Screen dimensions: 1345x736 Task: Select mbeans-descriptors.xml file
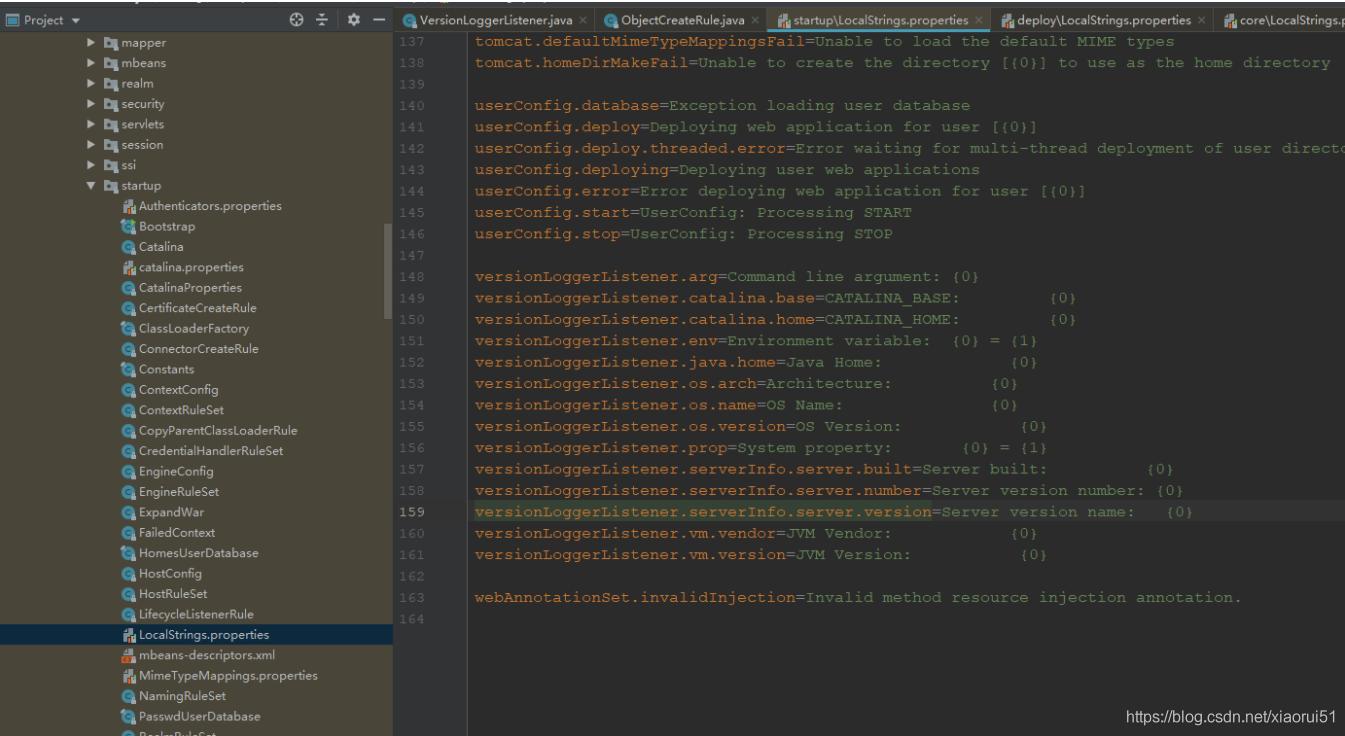point(206,655)
